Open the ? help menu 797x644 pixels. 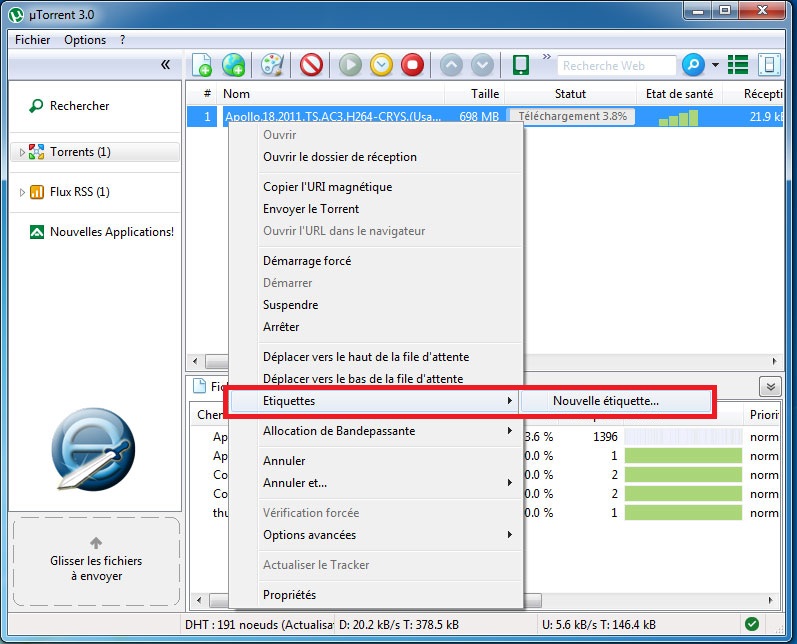click(x=122, y=40)
